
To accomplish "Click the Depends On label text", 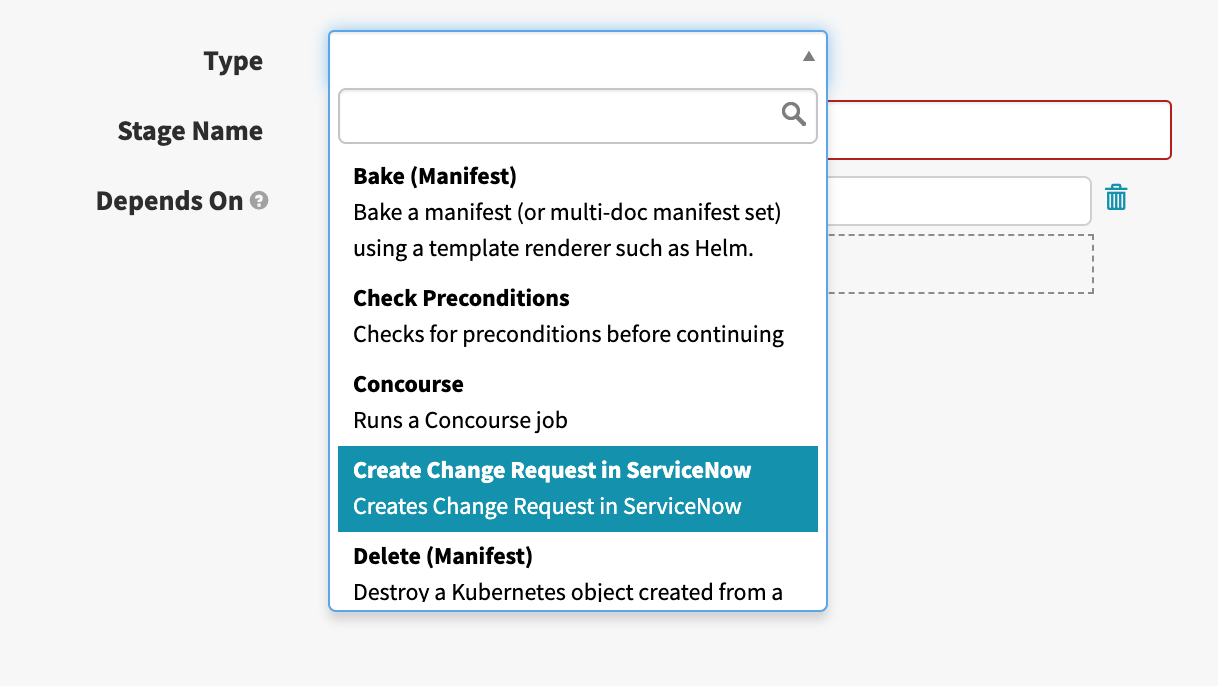I will (169, 201).
